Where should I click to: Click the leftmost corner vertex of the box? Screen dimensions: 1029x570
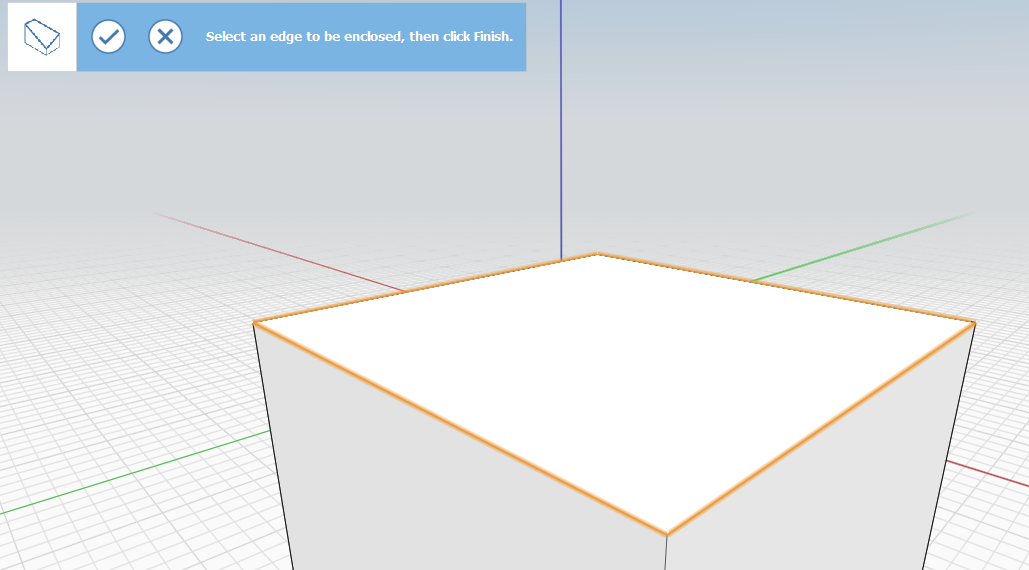click(254, 322)
